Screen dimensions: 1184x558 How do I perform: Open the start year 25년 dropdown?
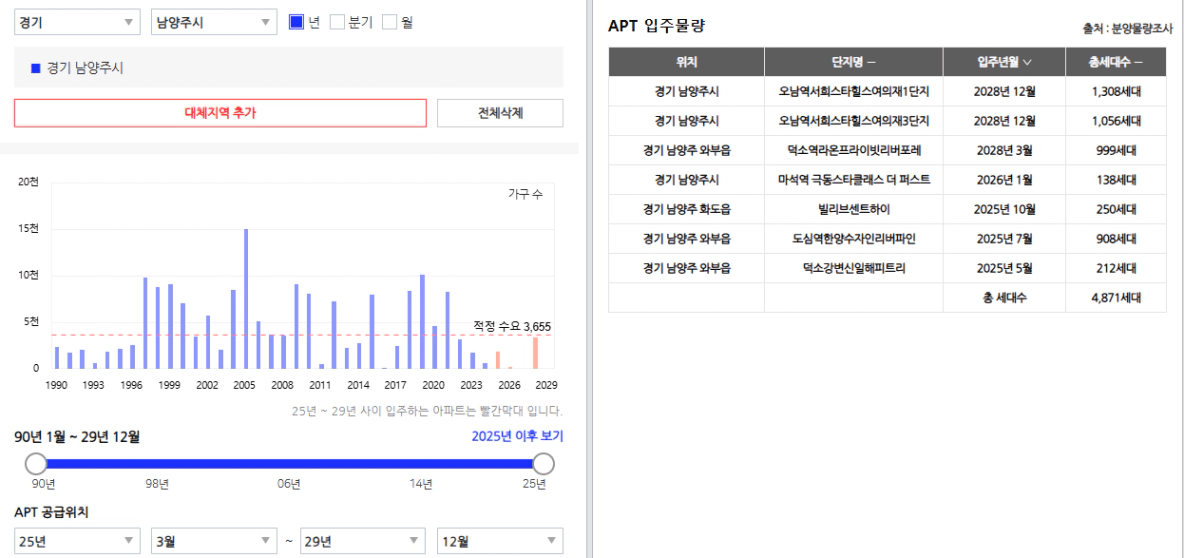(x=77, y=541)
